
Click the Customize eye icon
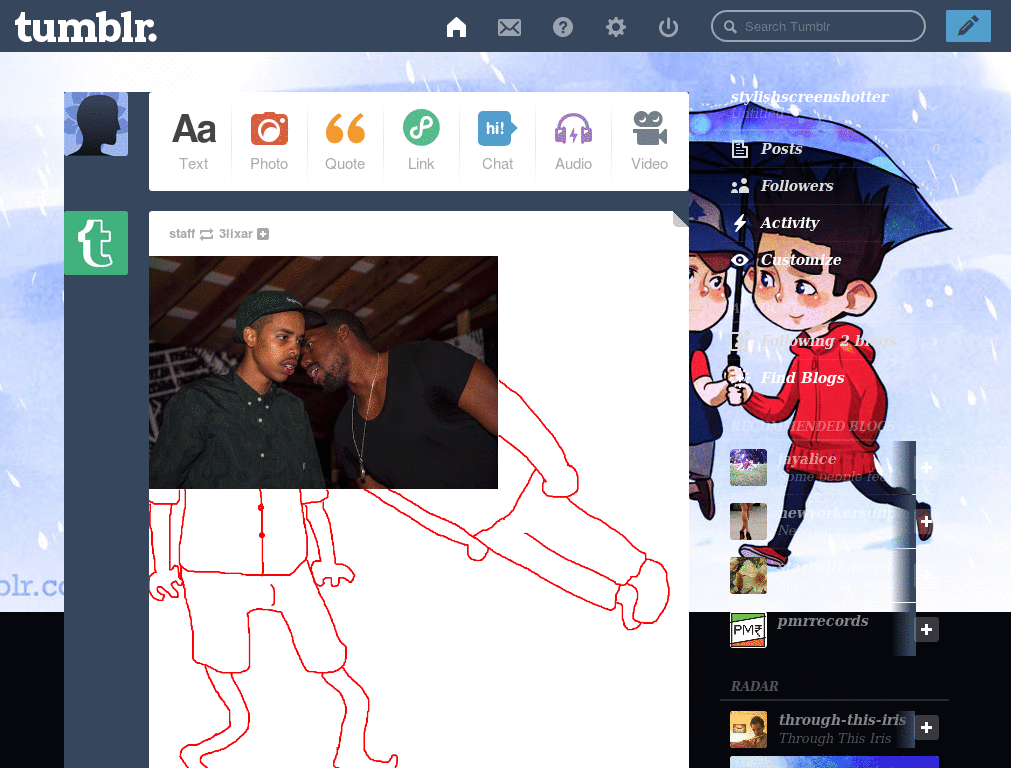click(739, 260)
